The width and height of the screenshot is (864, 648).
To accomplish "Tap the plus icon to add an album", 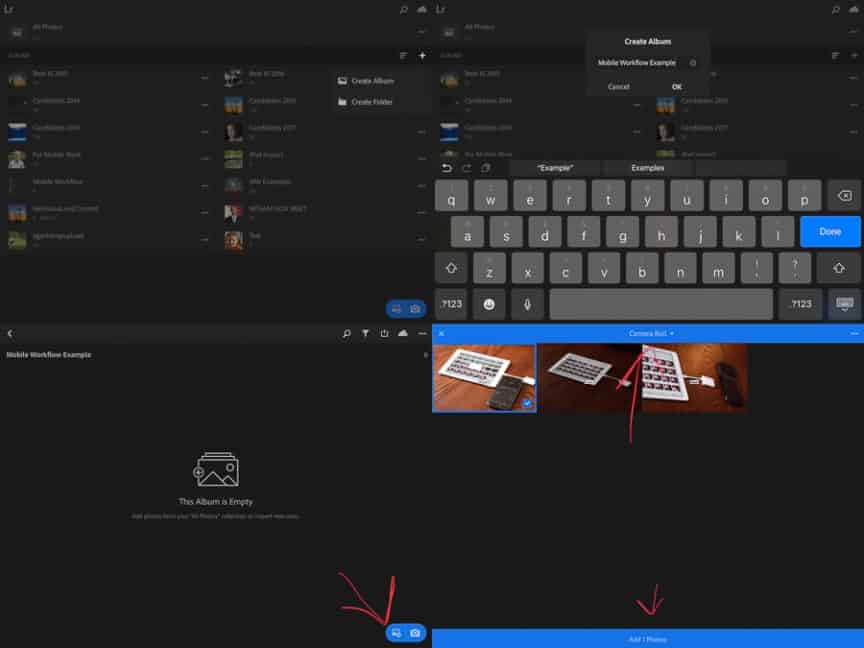I will point(420,55).
